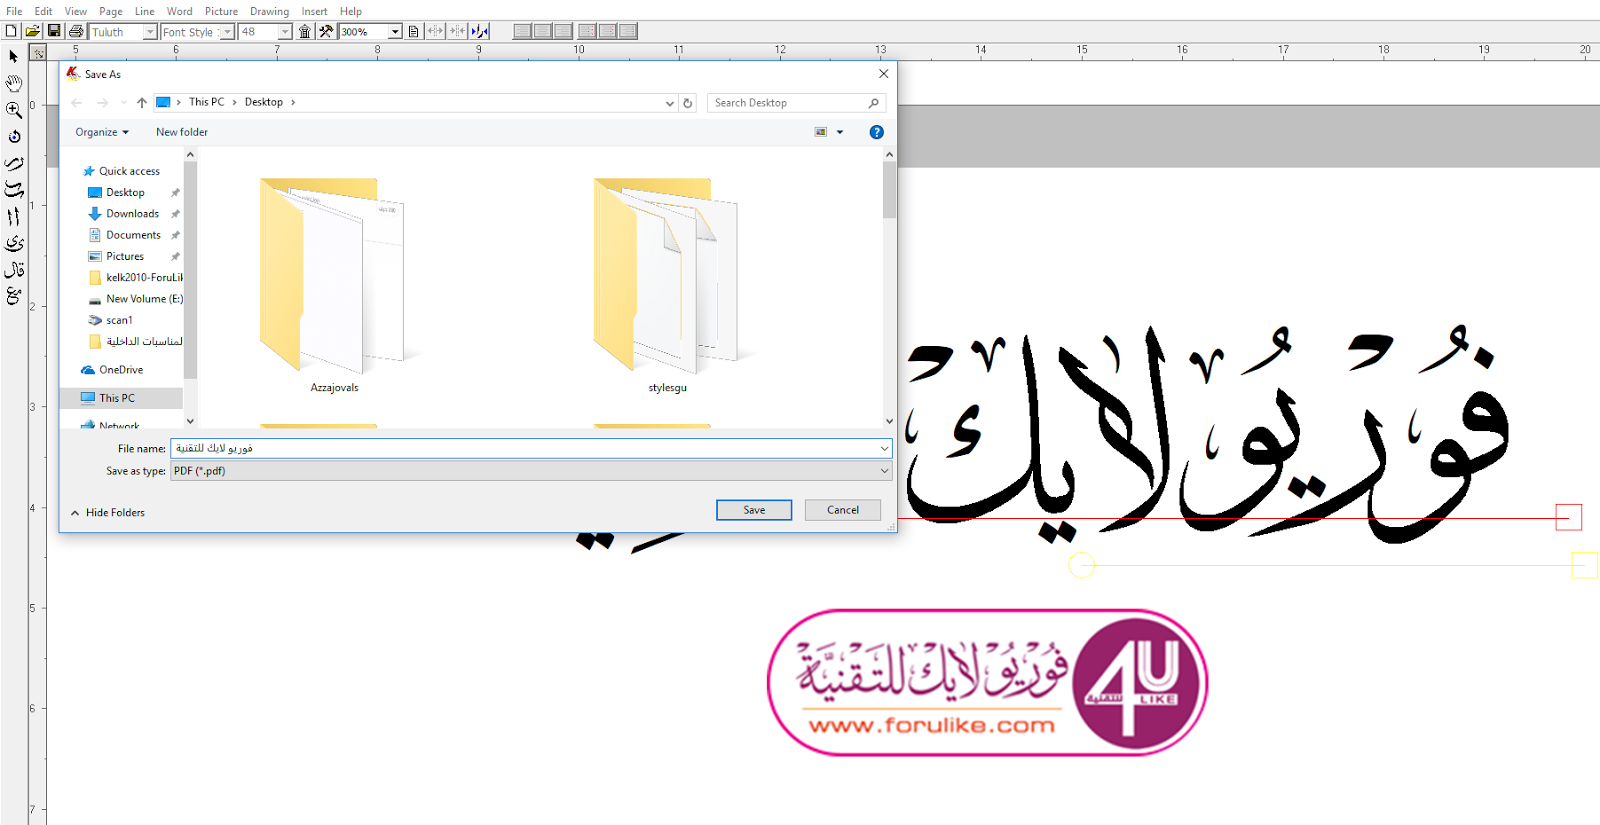Open the font size 48 dropdown
Image resolution: width=1600 pixels, height=825 pixels.
tap(285, 32)
